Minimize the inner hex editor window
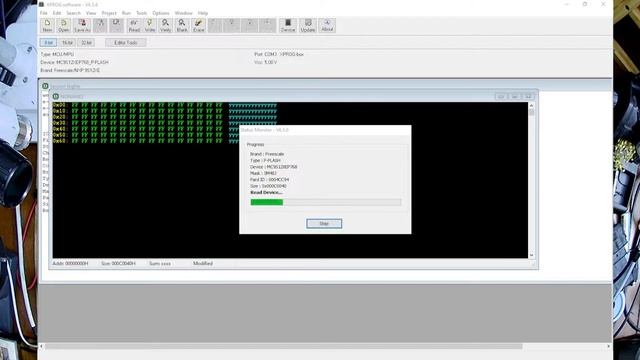Image resolution: width=640 pixels, height=360 pixels. point(501,96)
